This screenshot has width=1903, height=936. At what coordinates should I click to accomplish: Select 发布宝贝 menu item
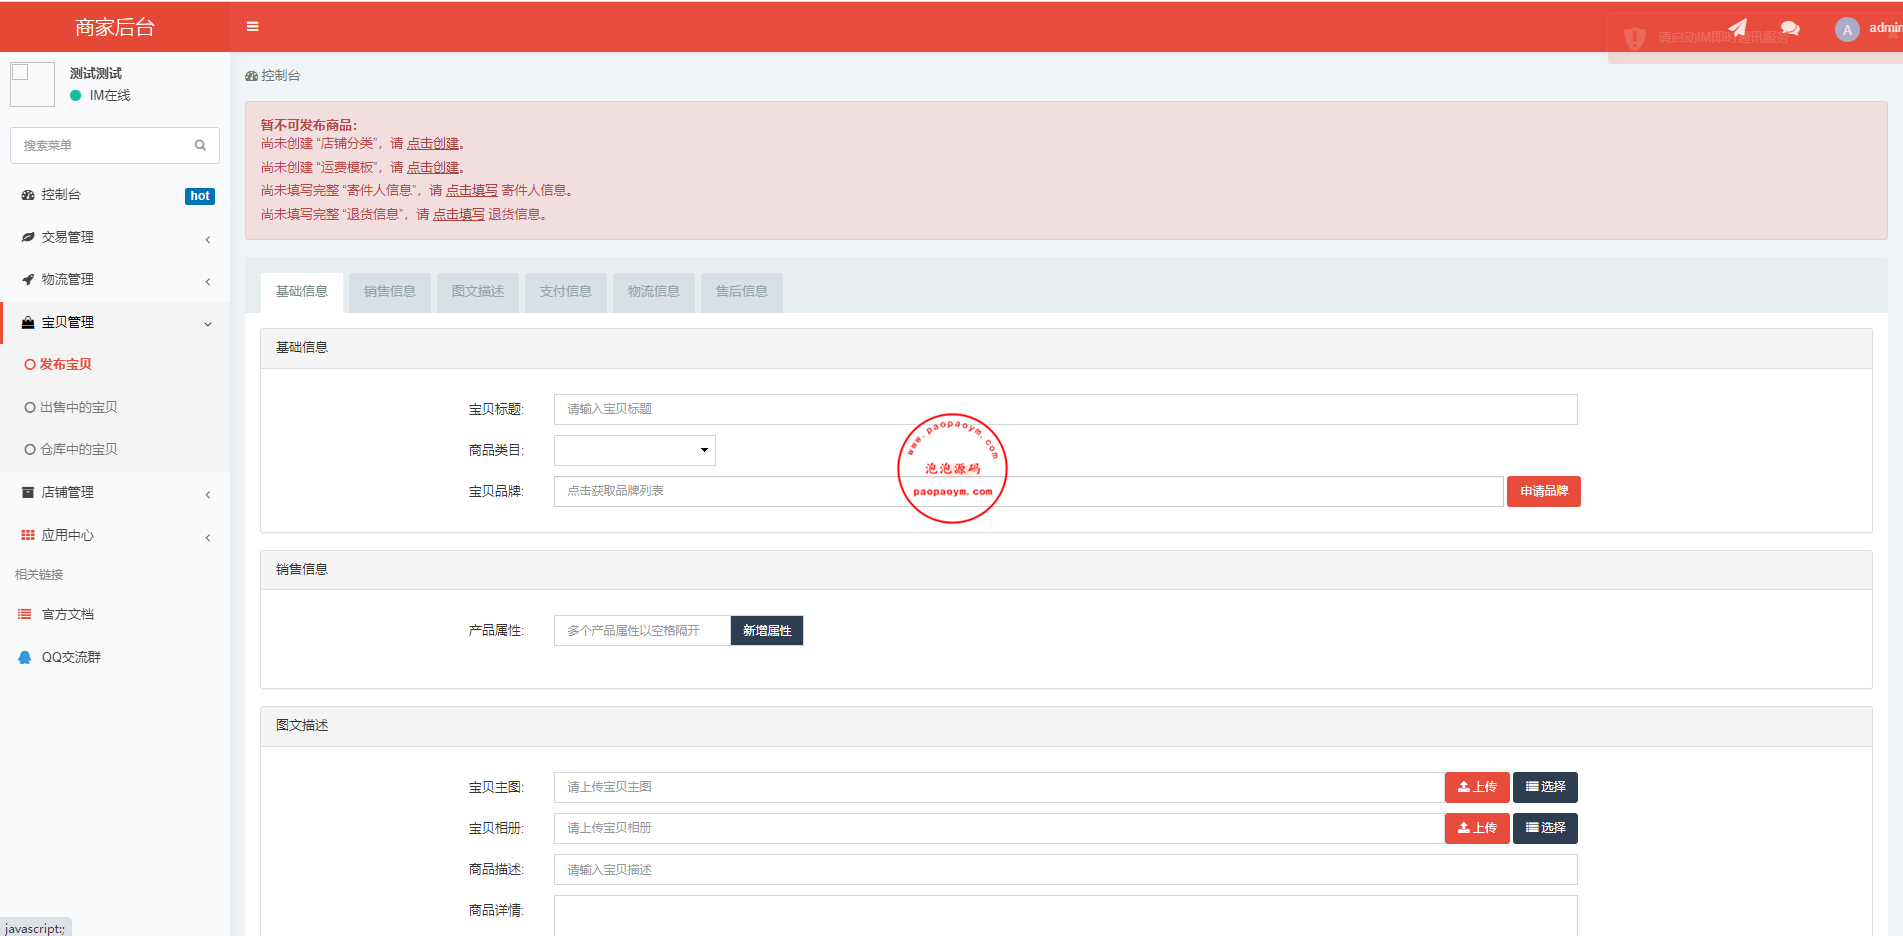tap(65, 365)
